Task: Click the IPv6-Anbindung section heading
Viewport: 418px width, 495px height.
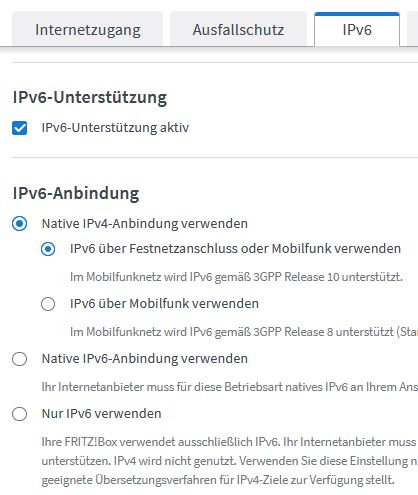Action: 76,193
